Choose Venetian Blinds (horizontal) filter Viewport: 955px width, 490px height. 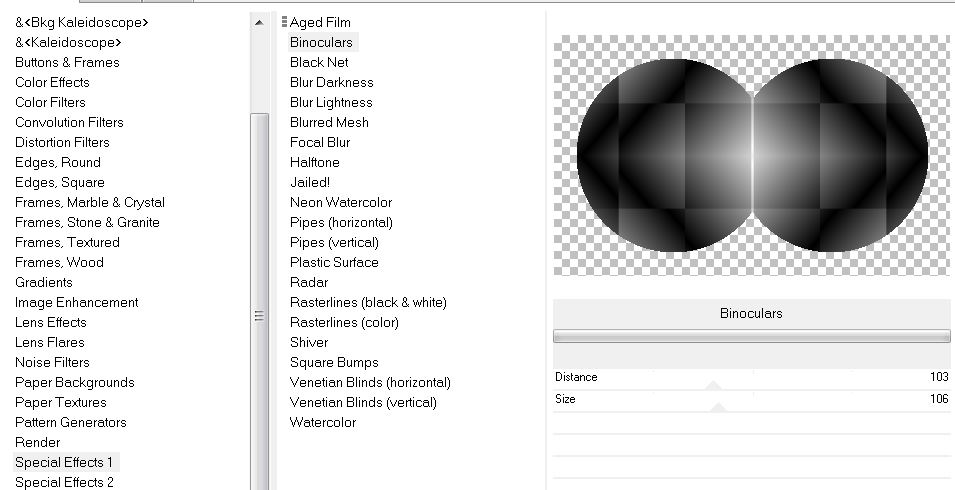(370, 383)
